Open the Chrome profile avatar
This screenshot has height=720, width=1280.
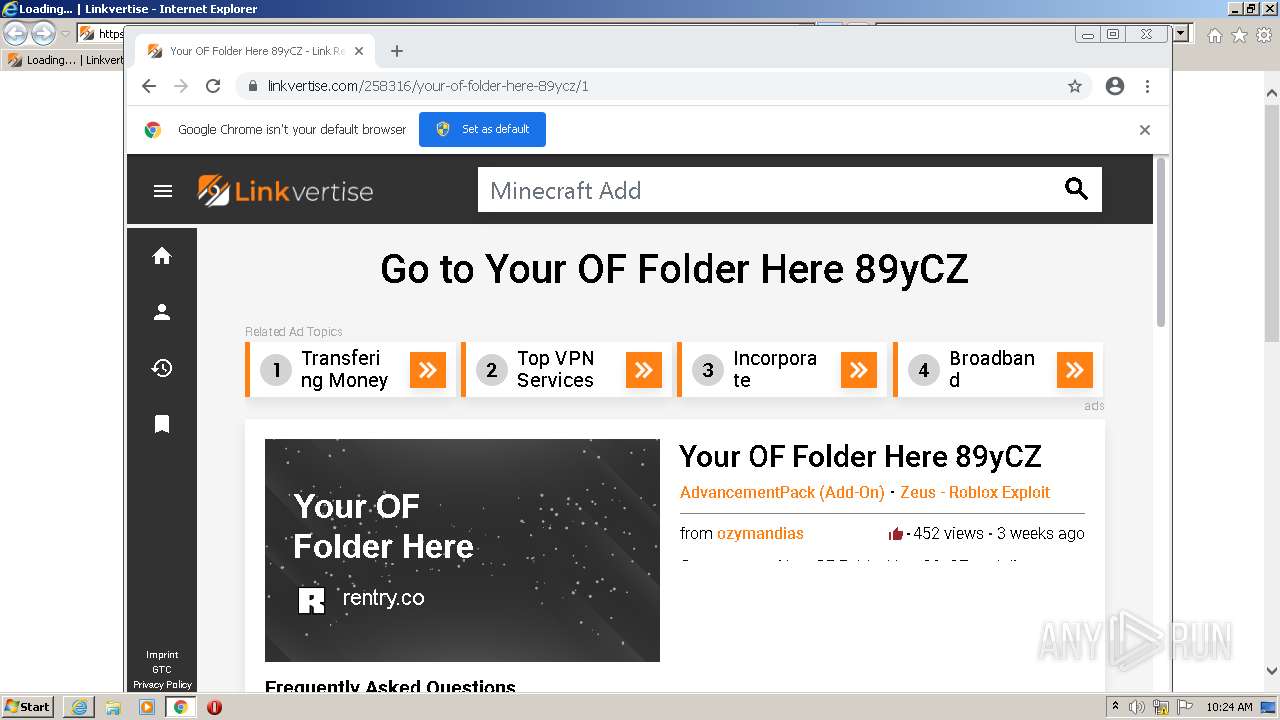[x=1115, y=86]
